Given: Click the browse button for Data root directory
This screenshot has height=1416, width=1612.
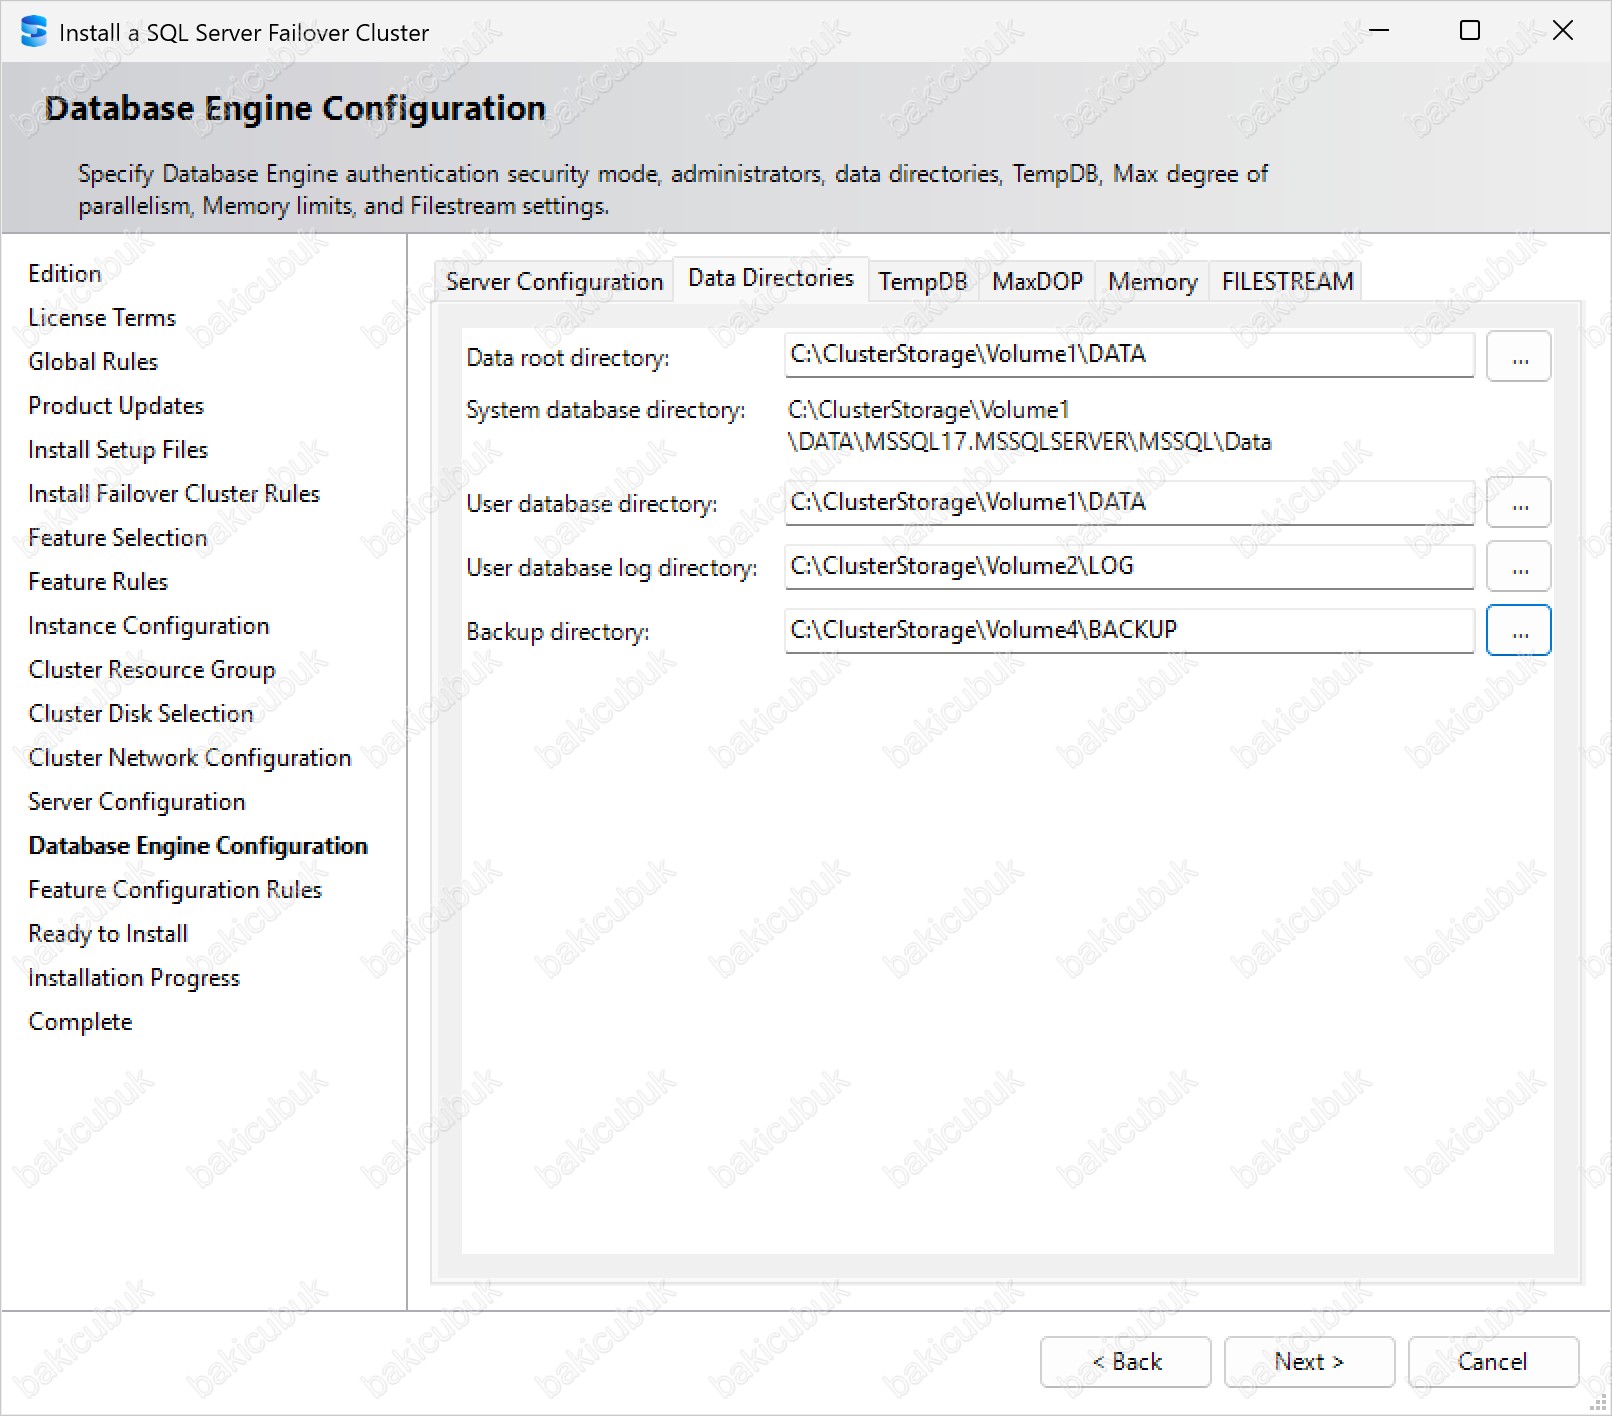Looking at the screenshot, I should pos(1518,357).
